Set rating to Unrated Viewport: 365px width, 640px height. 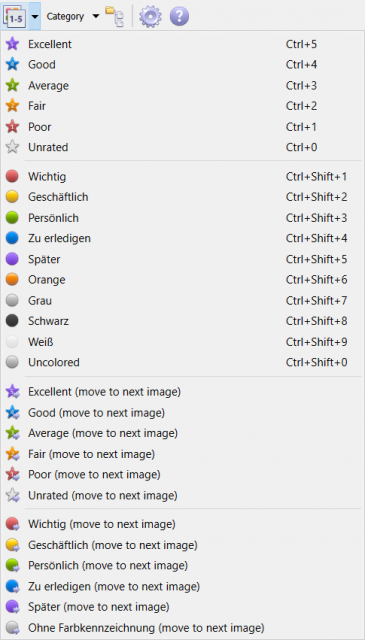point(182,147)
